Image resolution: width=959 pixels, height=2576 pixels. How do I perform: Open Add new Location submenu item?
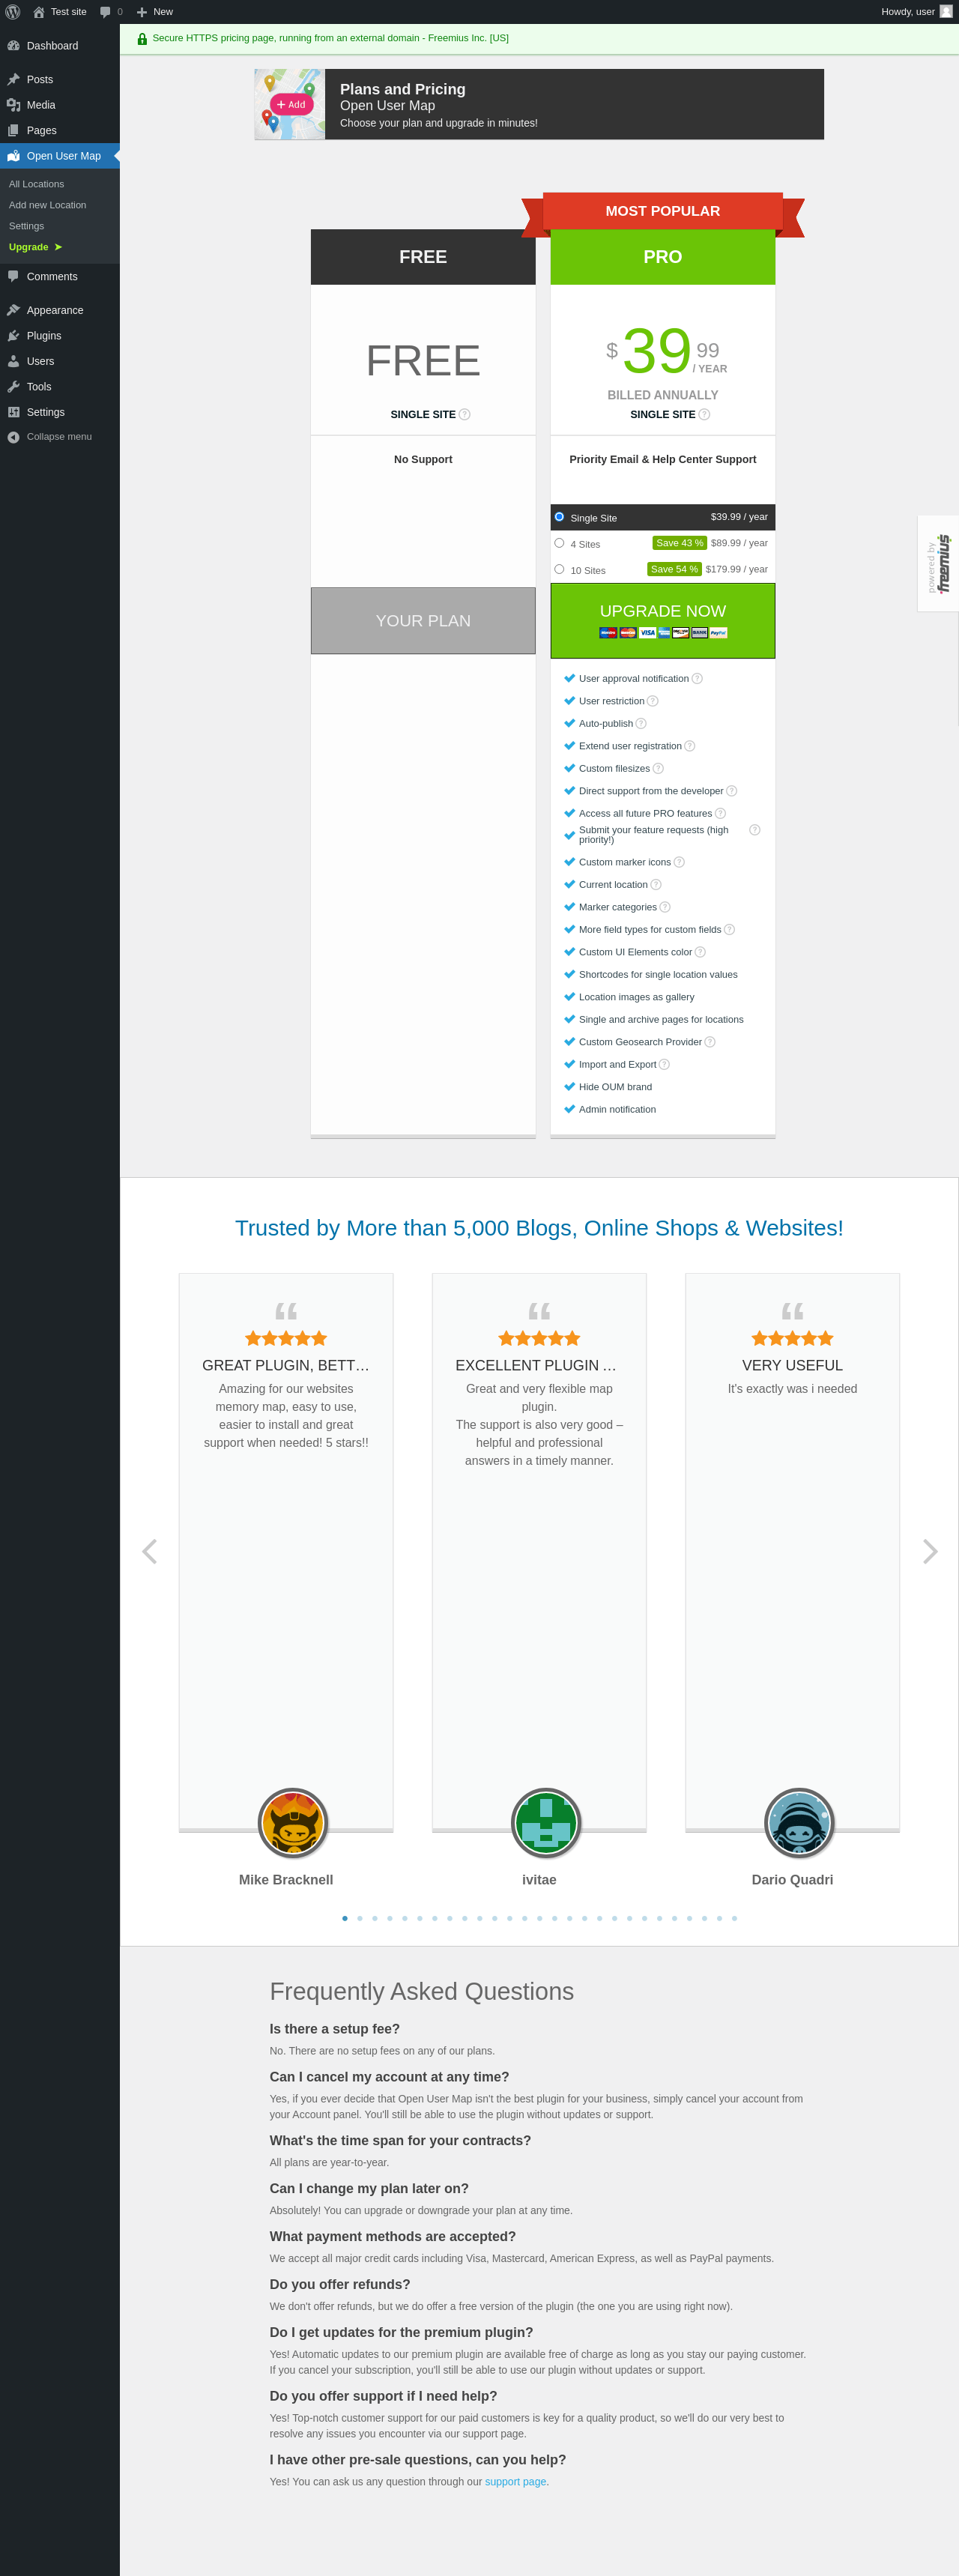point(48,205)
